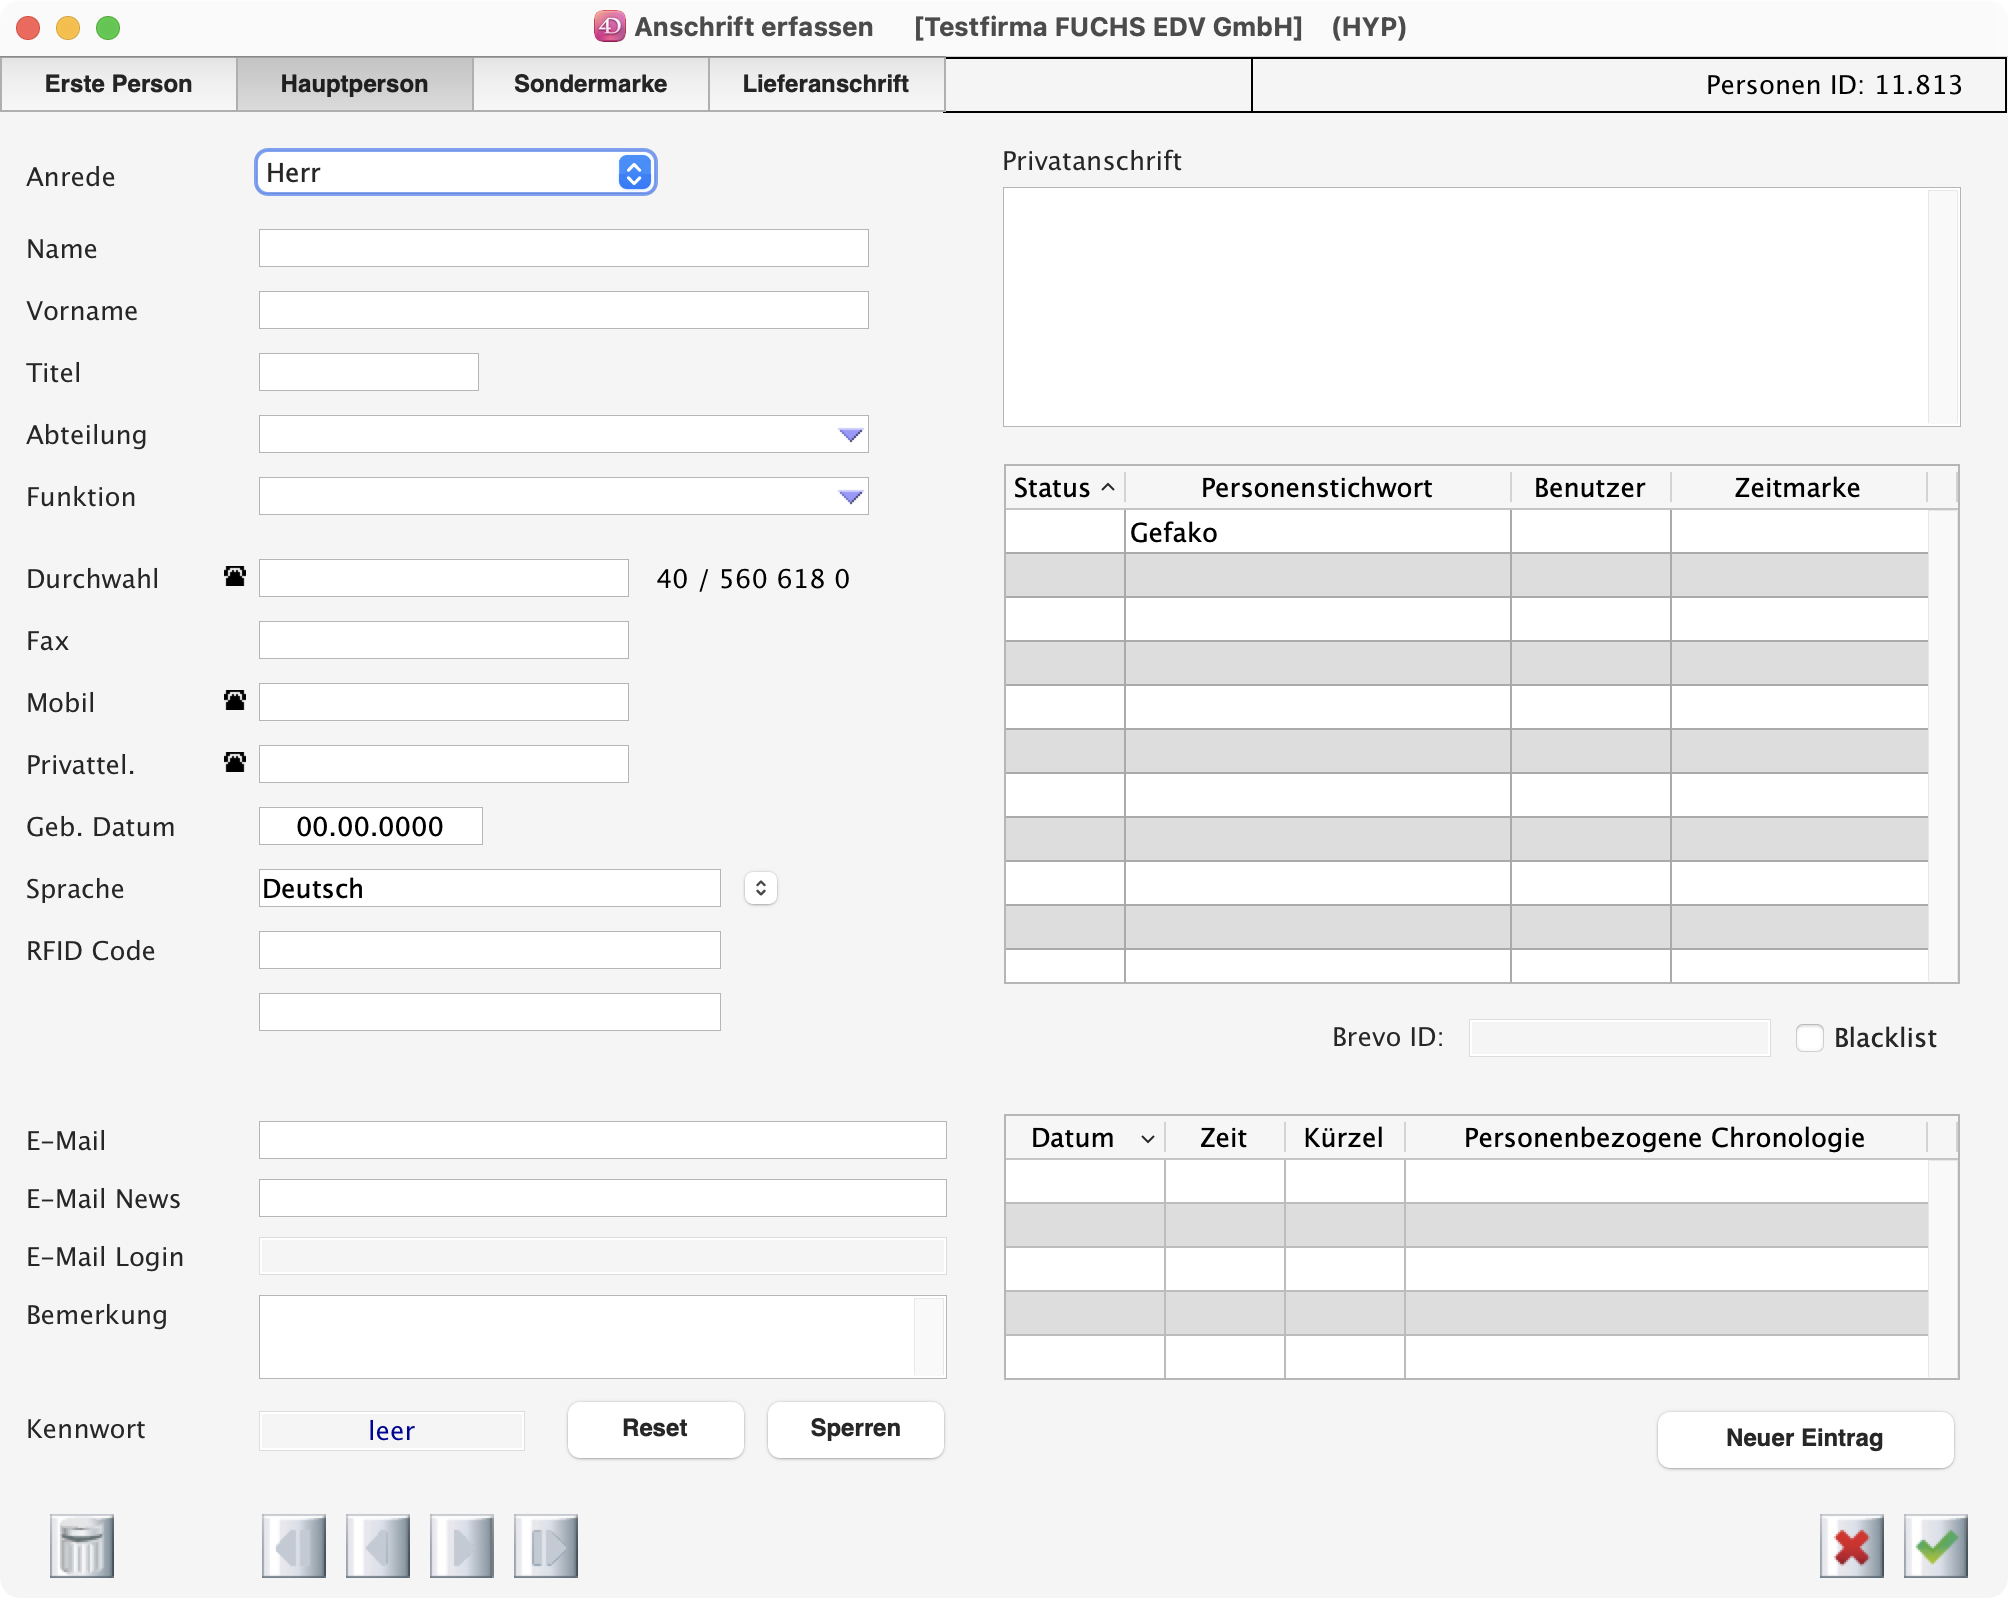This screenshot has width=2008, height=1598.
Task: Expand the Abteilung dropdown arrow
Action: click(x=850, y=435)
